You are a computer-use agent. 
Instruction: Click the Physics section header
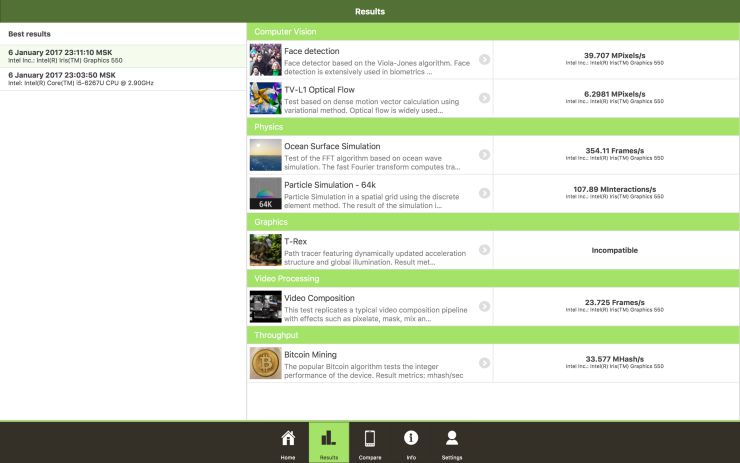click(x=493, y=127)
